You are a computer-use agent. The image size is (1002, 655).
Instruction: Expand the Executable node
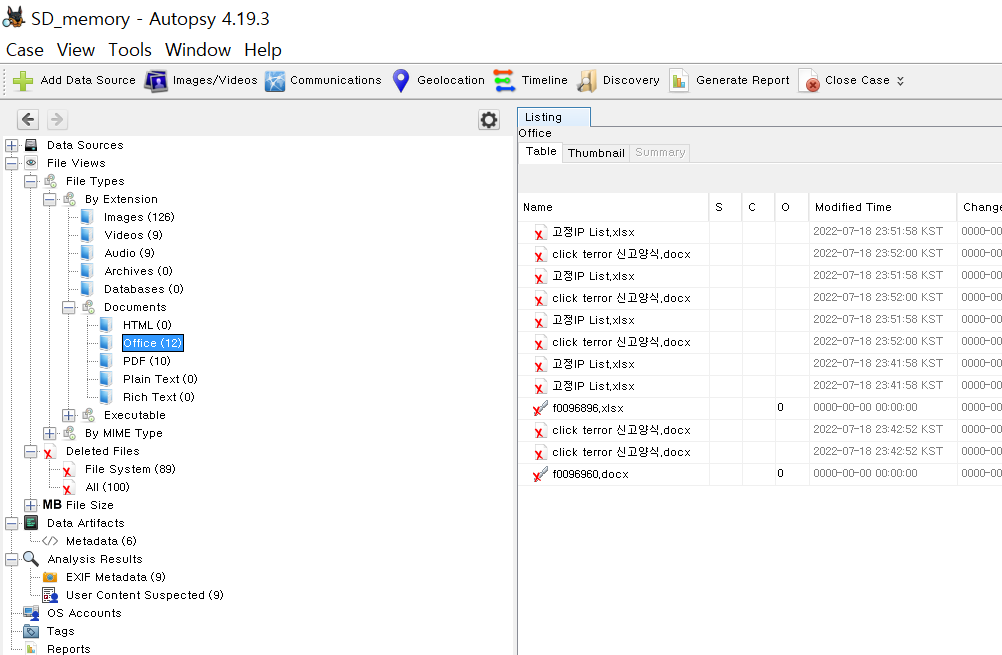(x=69, y=415)
